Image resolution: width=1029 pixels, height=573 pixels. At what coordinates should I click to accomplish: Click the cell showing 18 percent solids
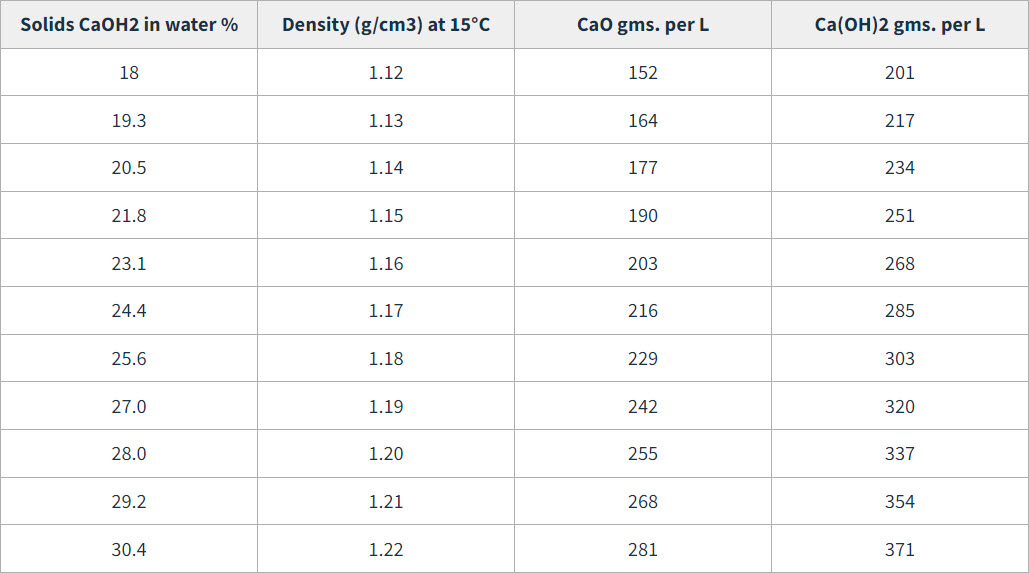(x=129, y=73)
